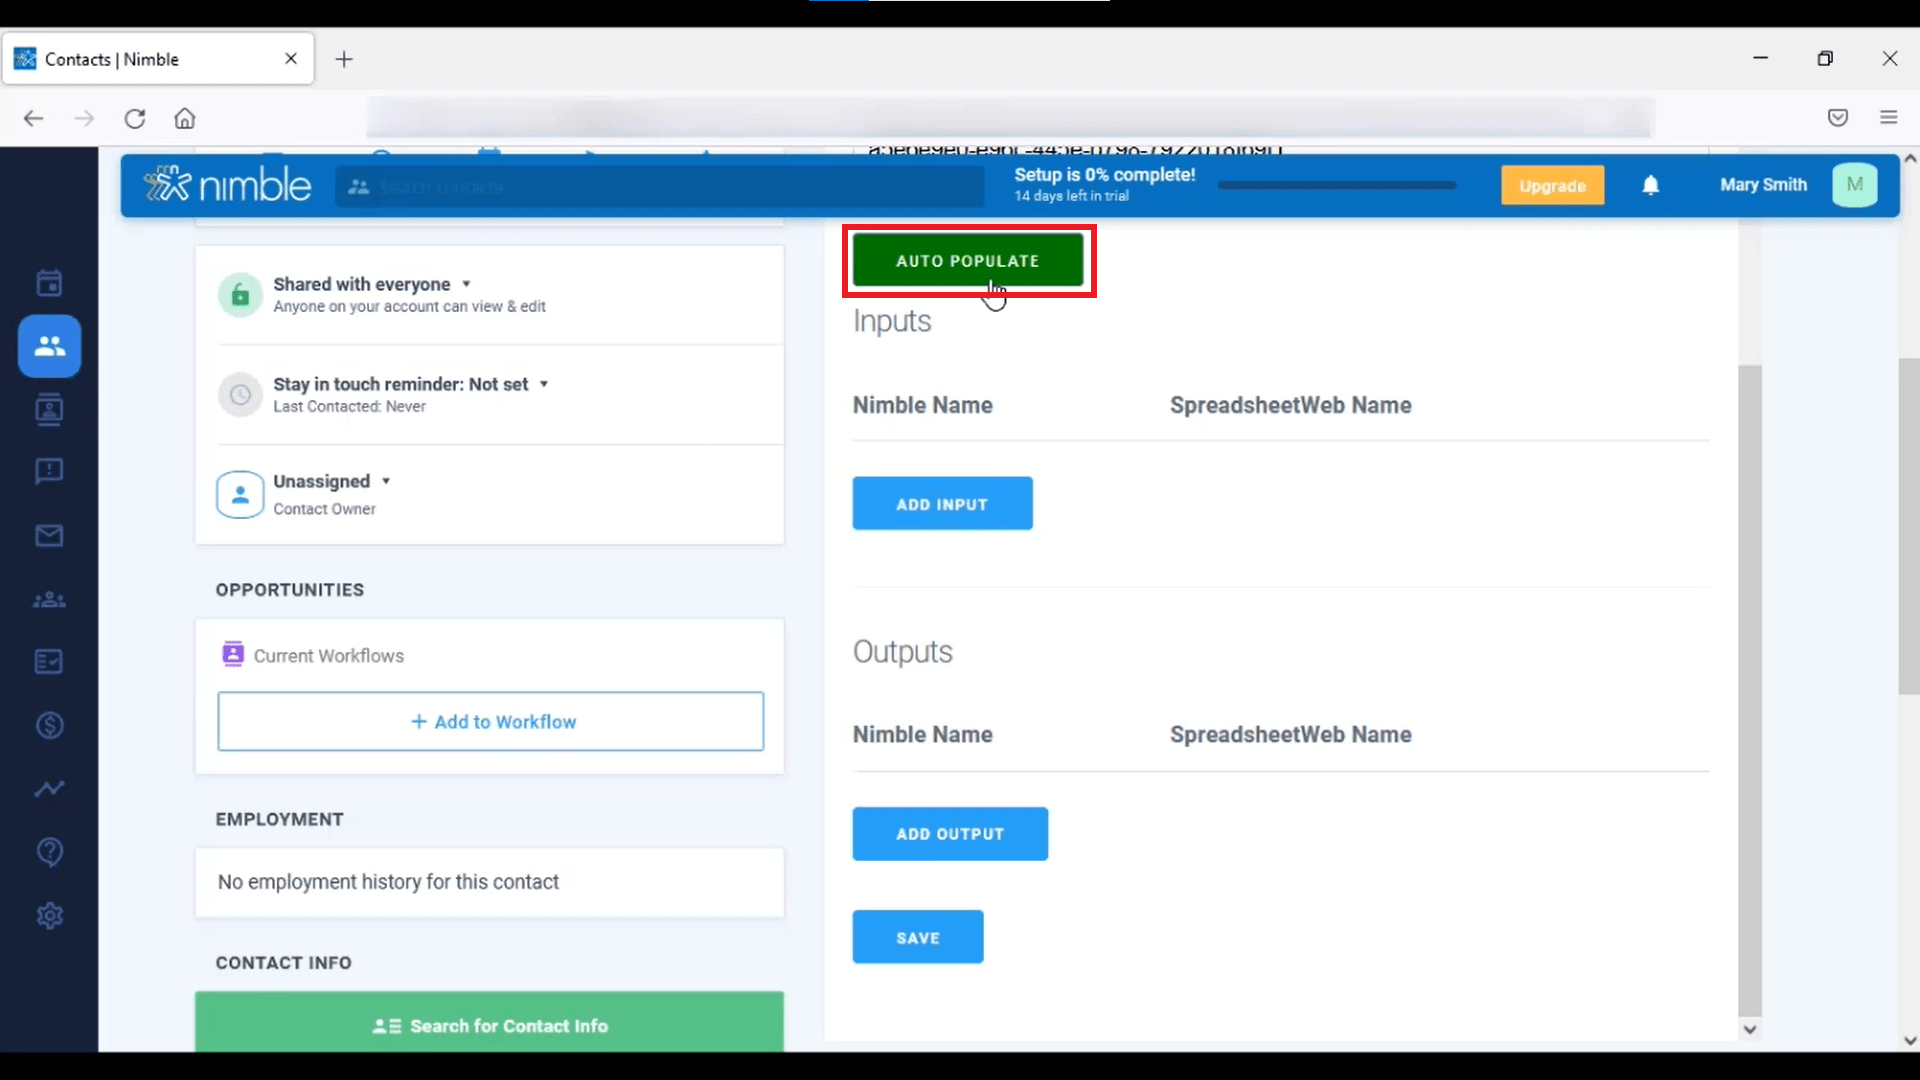Open the browser hamburger menu
Image resolution: width=1920 pixels, height=1080 pixels.
click(x=1889, y=118)
